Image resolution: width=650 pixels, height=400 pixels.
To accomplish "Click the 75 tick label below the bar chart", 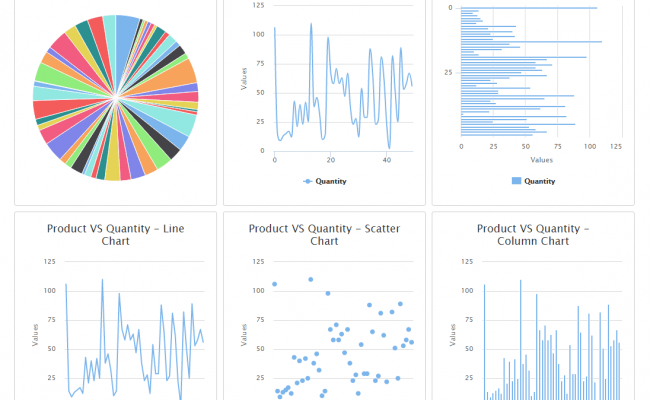I will click(558, 146).
